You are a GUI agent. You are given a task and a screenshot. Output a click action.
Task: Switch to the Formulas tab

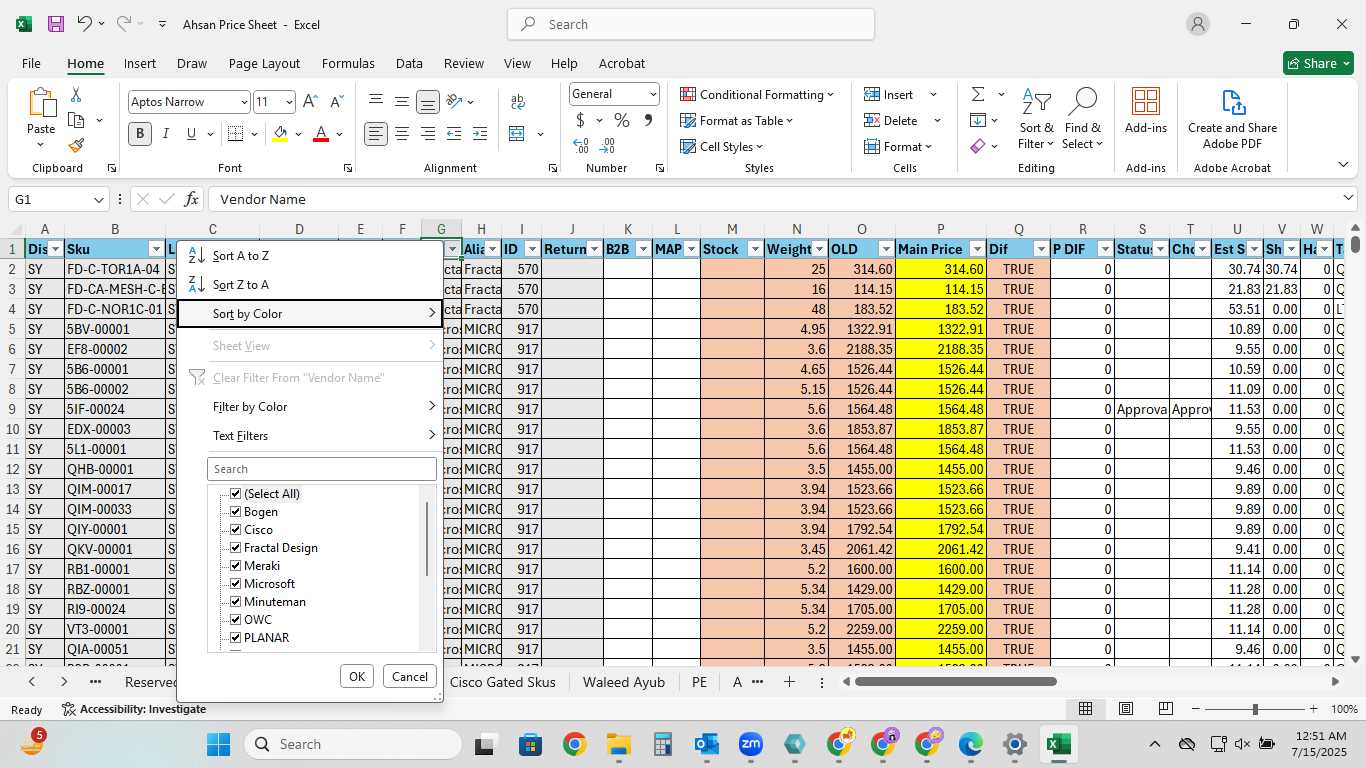click(348, 63)
